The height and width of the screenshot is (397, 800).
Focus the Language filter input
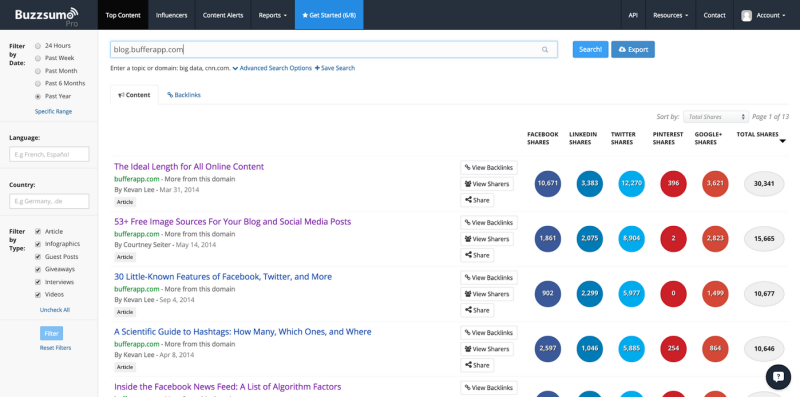click(49, 154)
